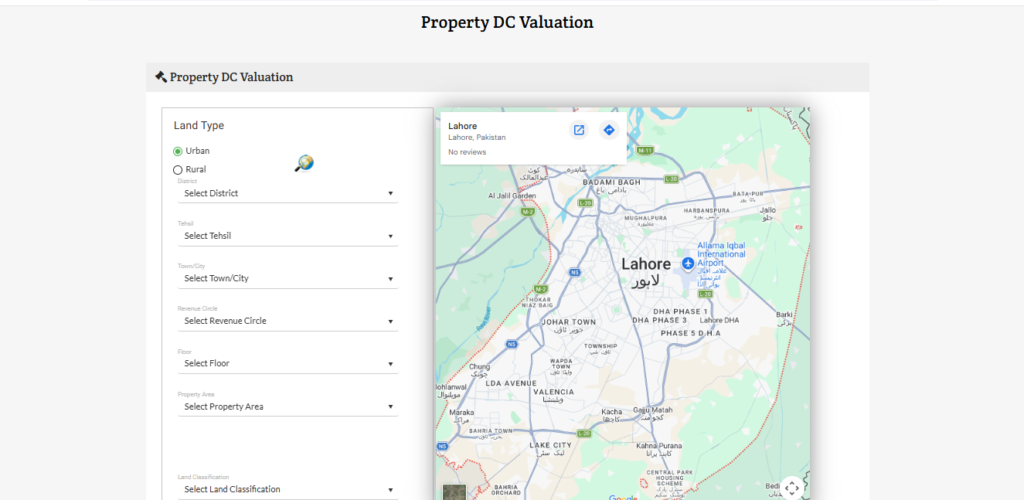Image resolution: width=1024 pixels, height=500 pixels.
Task: Click the N-5 highway shield on map
Action: pyautogui.click(x=575, y=272)
